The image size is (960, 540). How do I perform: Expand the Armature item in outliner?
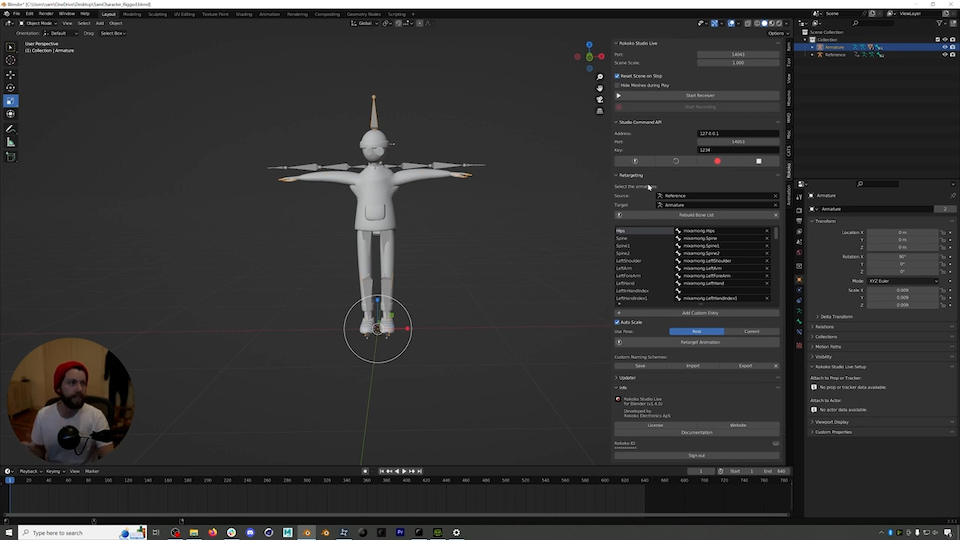coord(812,47)
